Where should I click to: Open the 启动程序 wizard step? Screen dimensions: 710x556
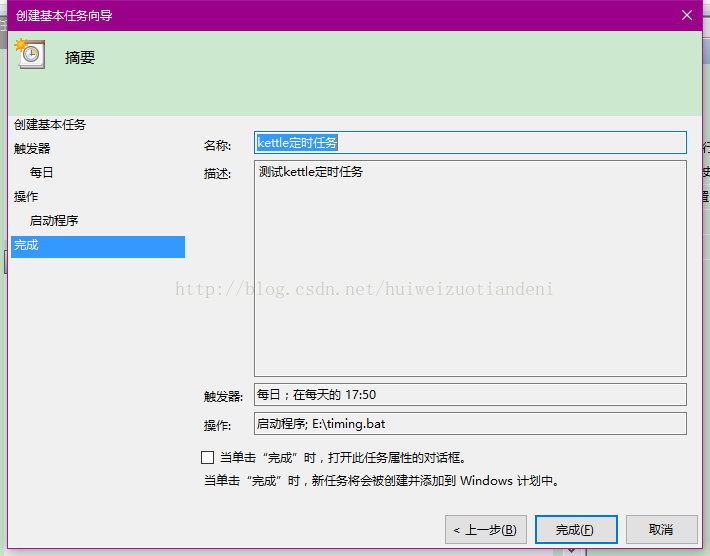click(x=54, y=220)
